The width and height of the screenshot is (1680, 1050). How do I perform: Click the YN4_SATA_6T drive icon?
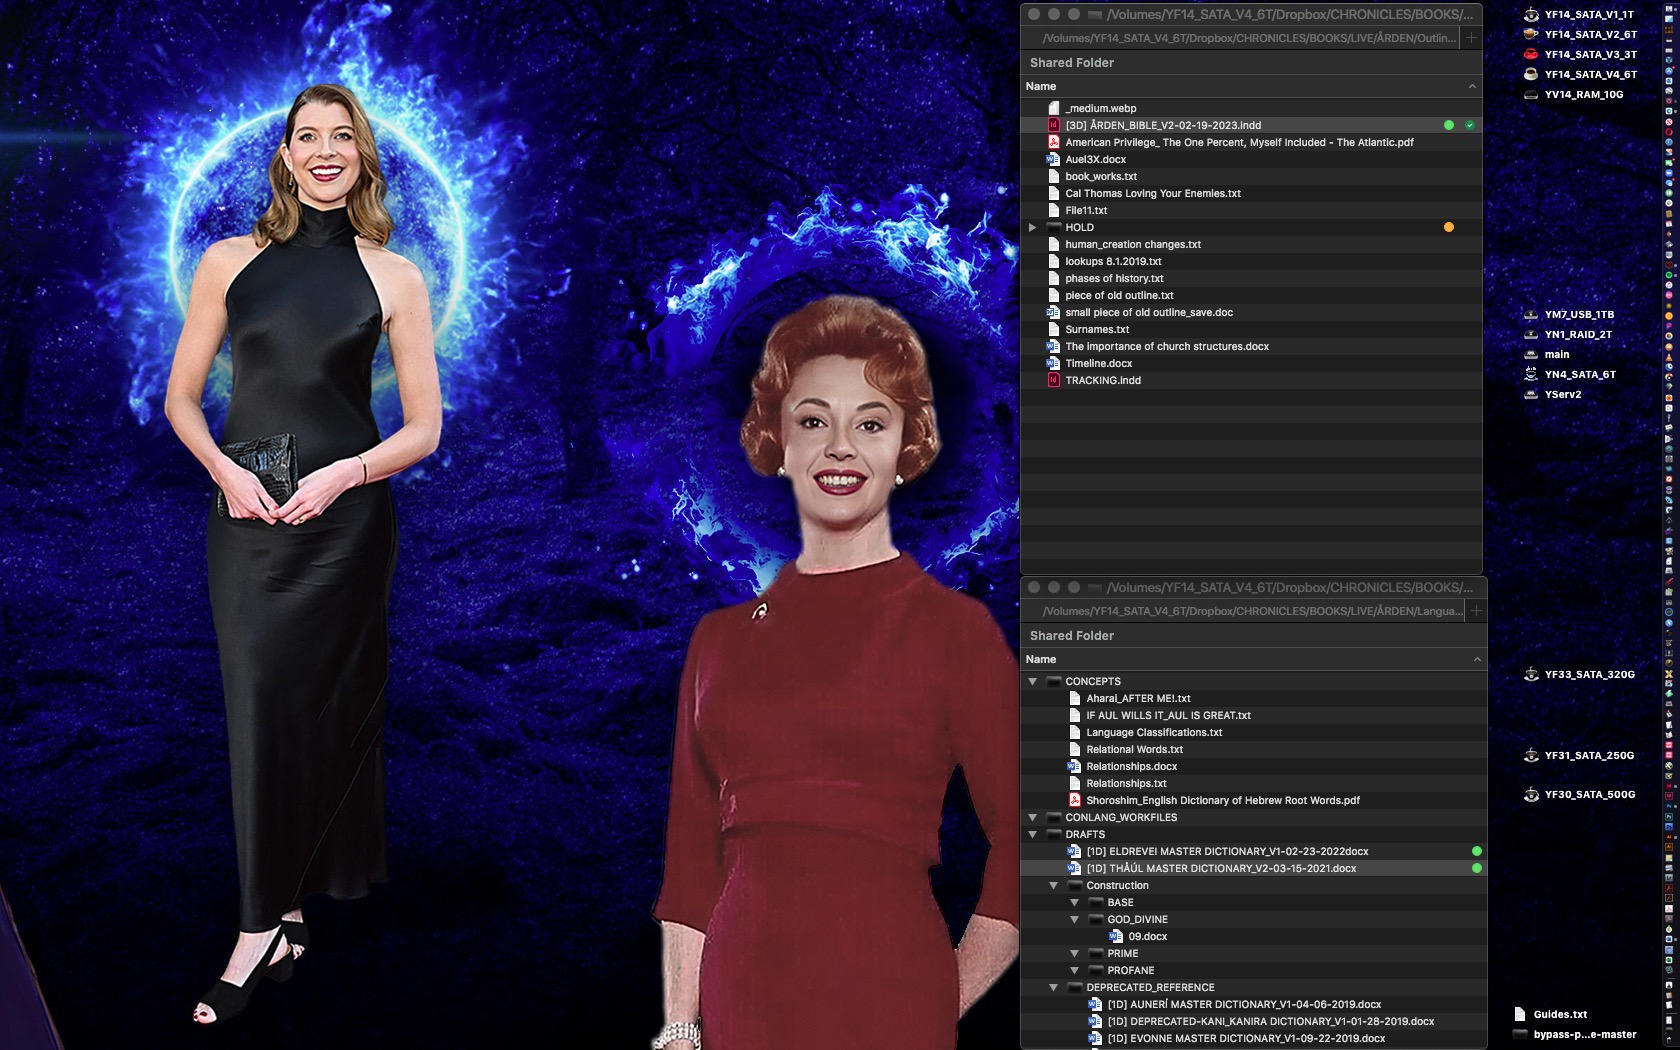coord(1531,374)
